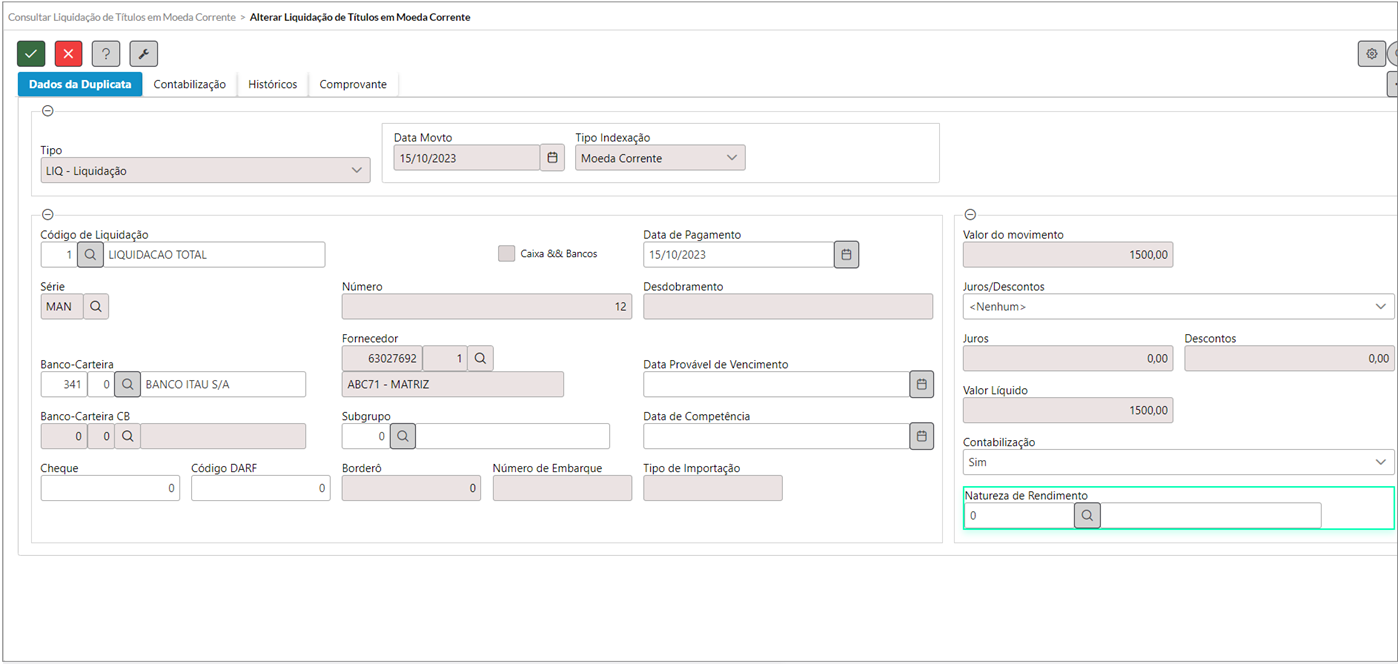Open calendar picker for Data de Pagamento
Viewport: 1398px width, 664px height.
(846, 255)
